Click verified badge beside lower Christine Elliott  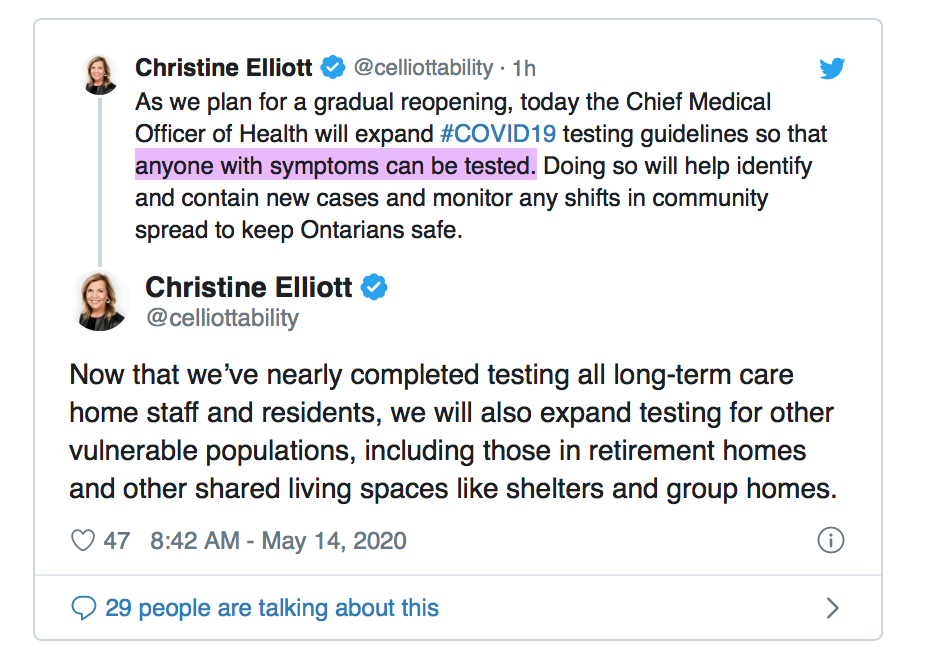(373, 288)
